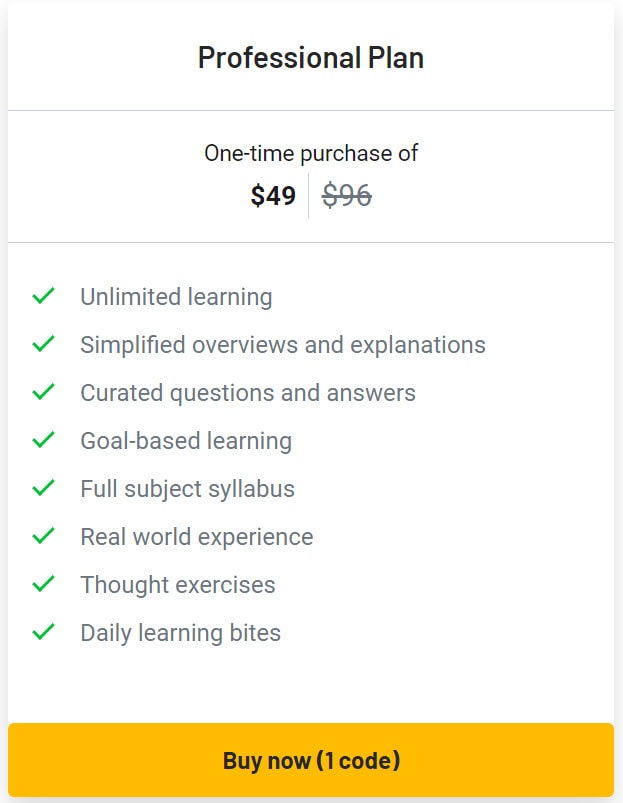Expand the Full subject syllabus item
Screen dimensions: 623x803
[187, 488]
